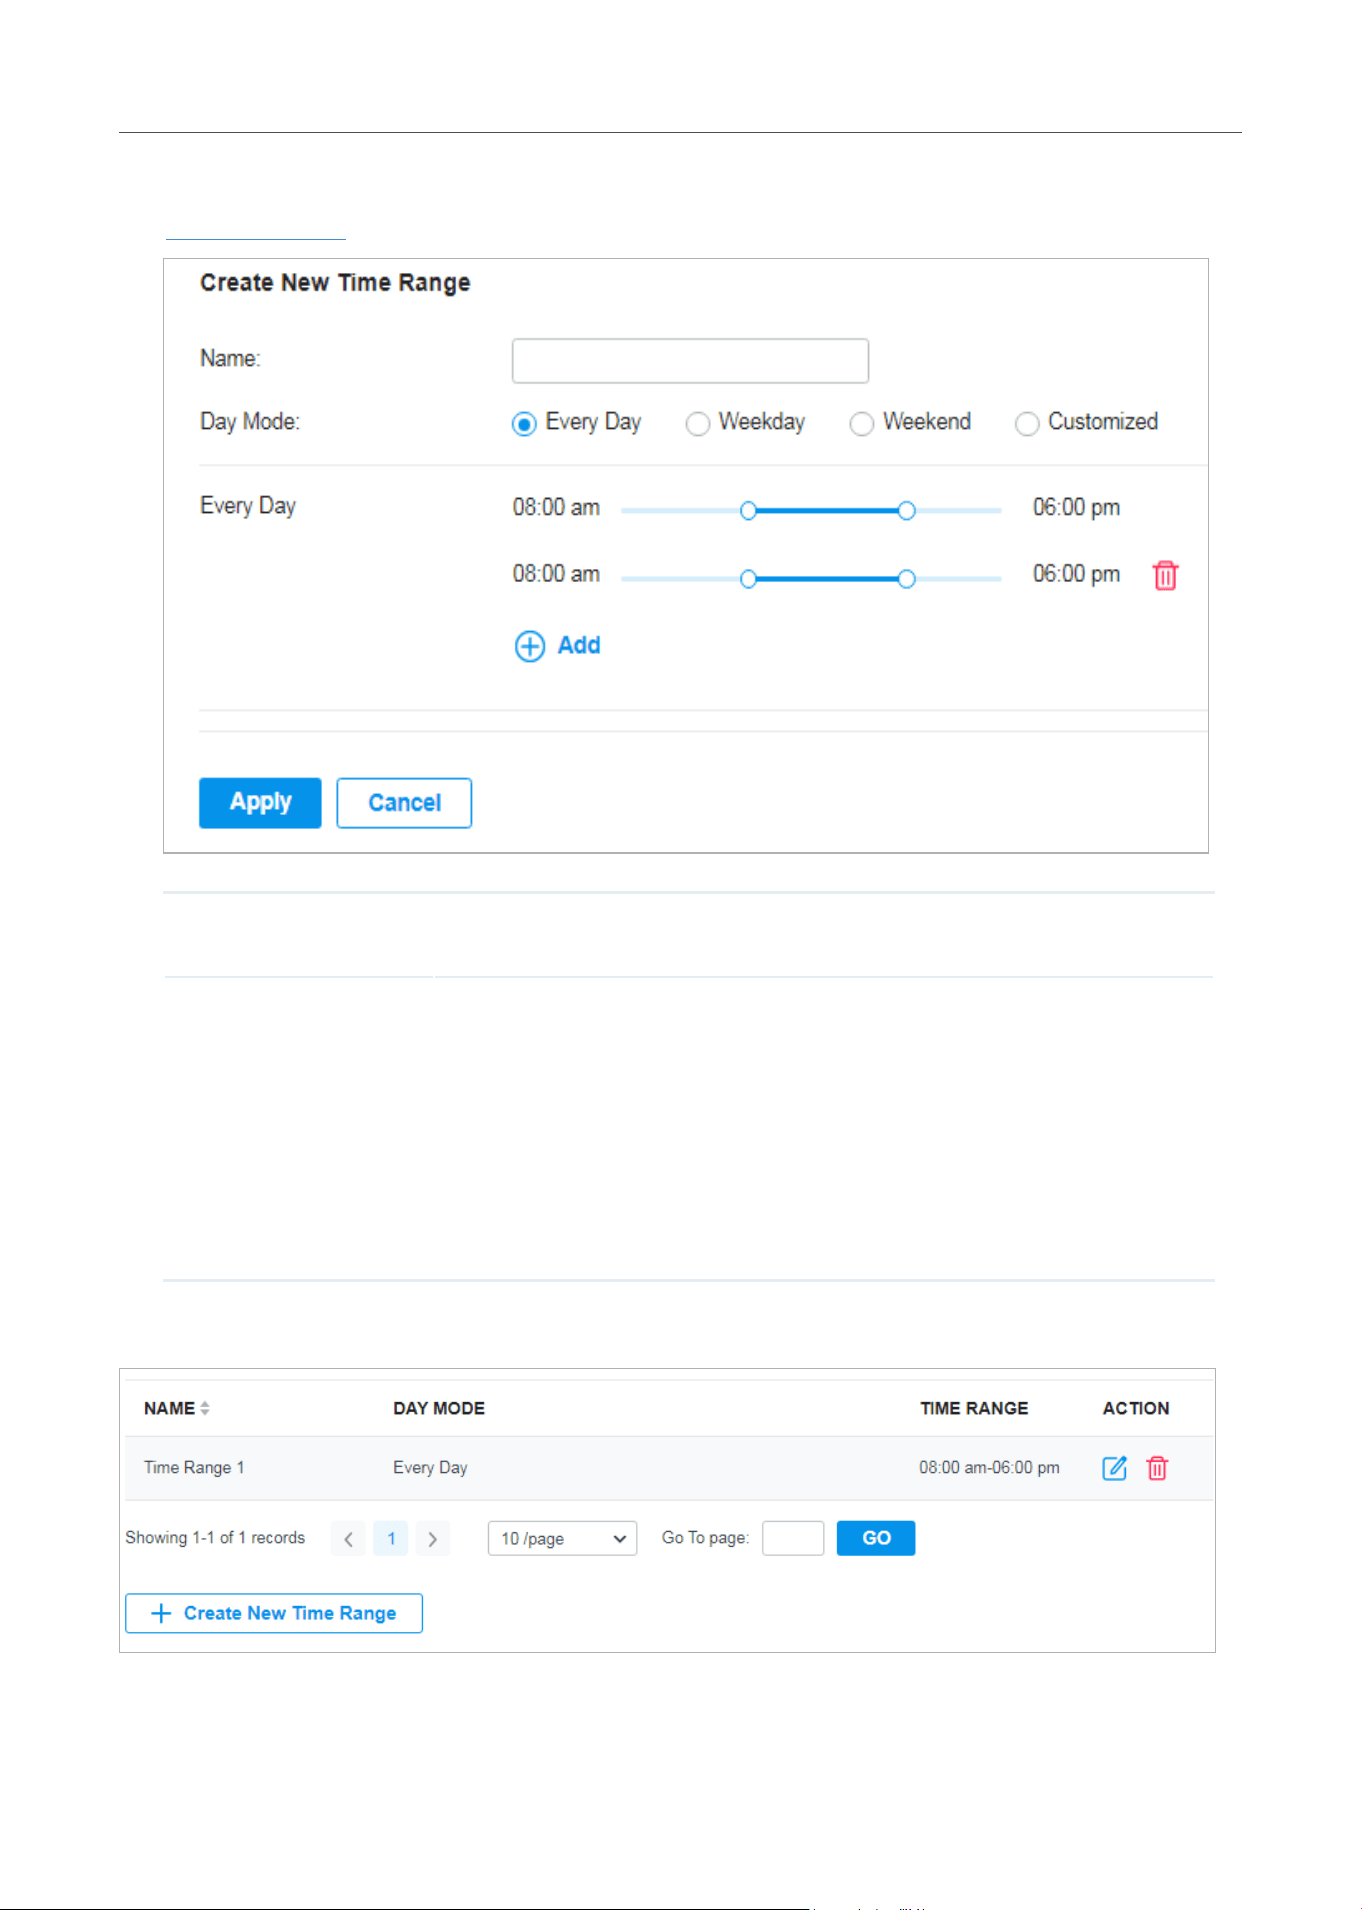Viewport: 1362px width, 1910px height.
Task: Delete Time Range 1 entry
Action: pos(1157,1468)
